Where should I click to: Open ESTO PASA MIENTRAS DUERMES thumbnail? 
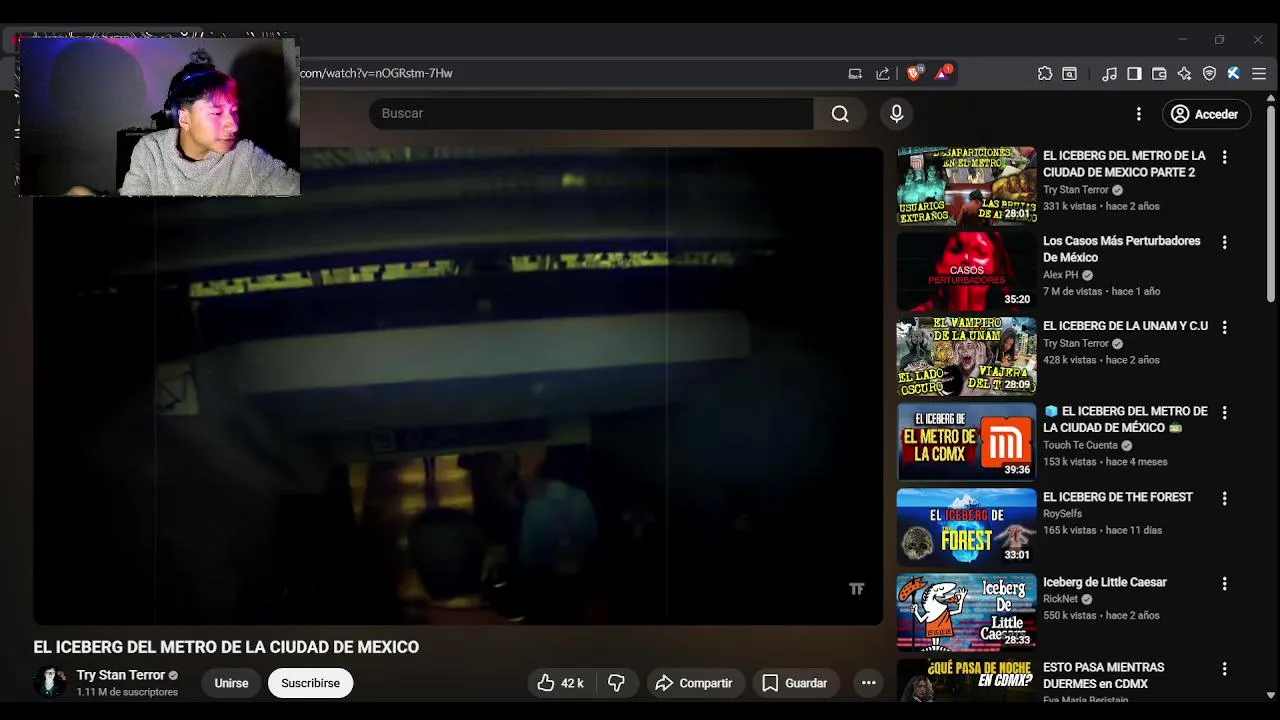pos(966,680)
